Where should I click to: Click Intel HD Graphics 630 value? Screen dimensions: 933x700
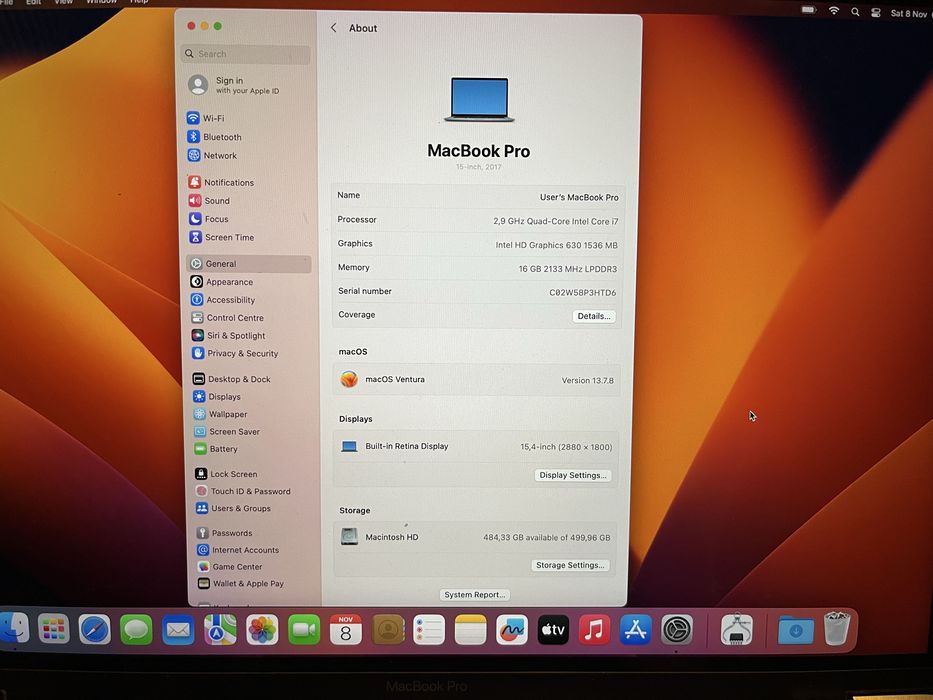point(556,245)
